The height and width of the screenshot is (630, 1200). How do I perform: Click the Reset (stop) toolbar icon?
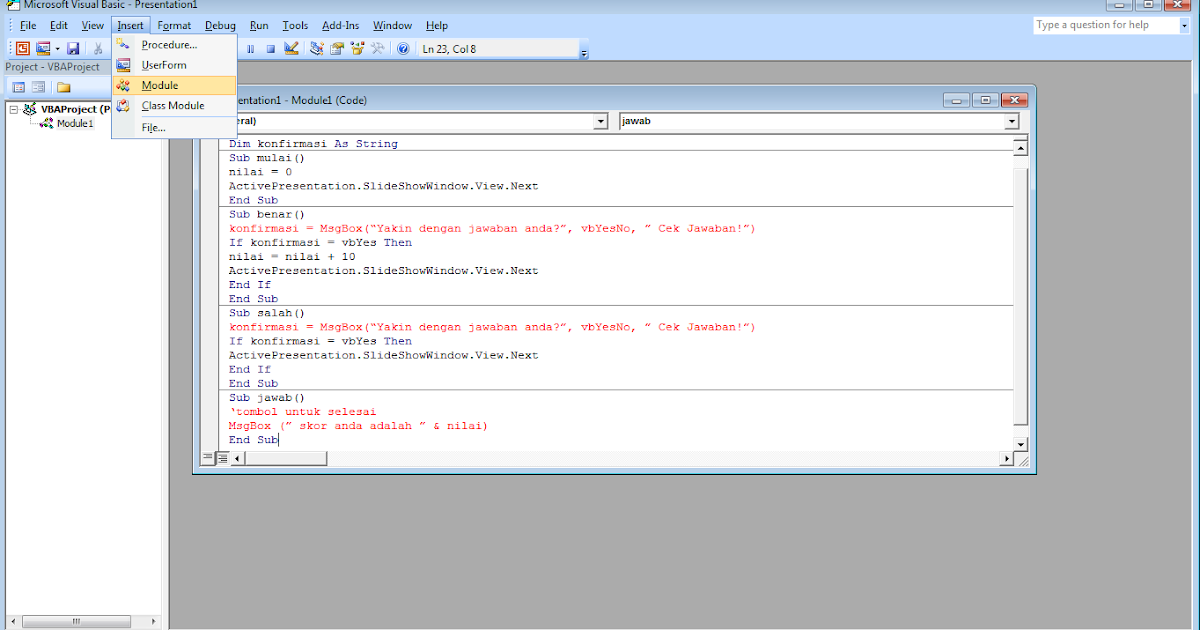pos(270,48)
